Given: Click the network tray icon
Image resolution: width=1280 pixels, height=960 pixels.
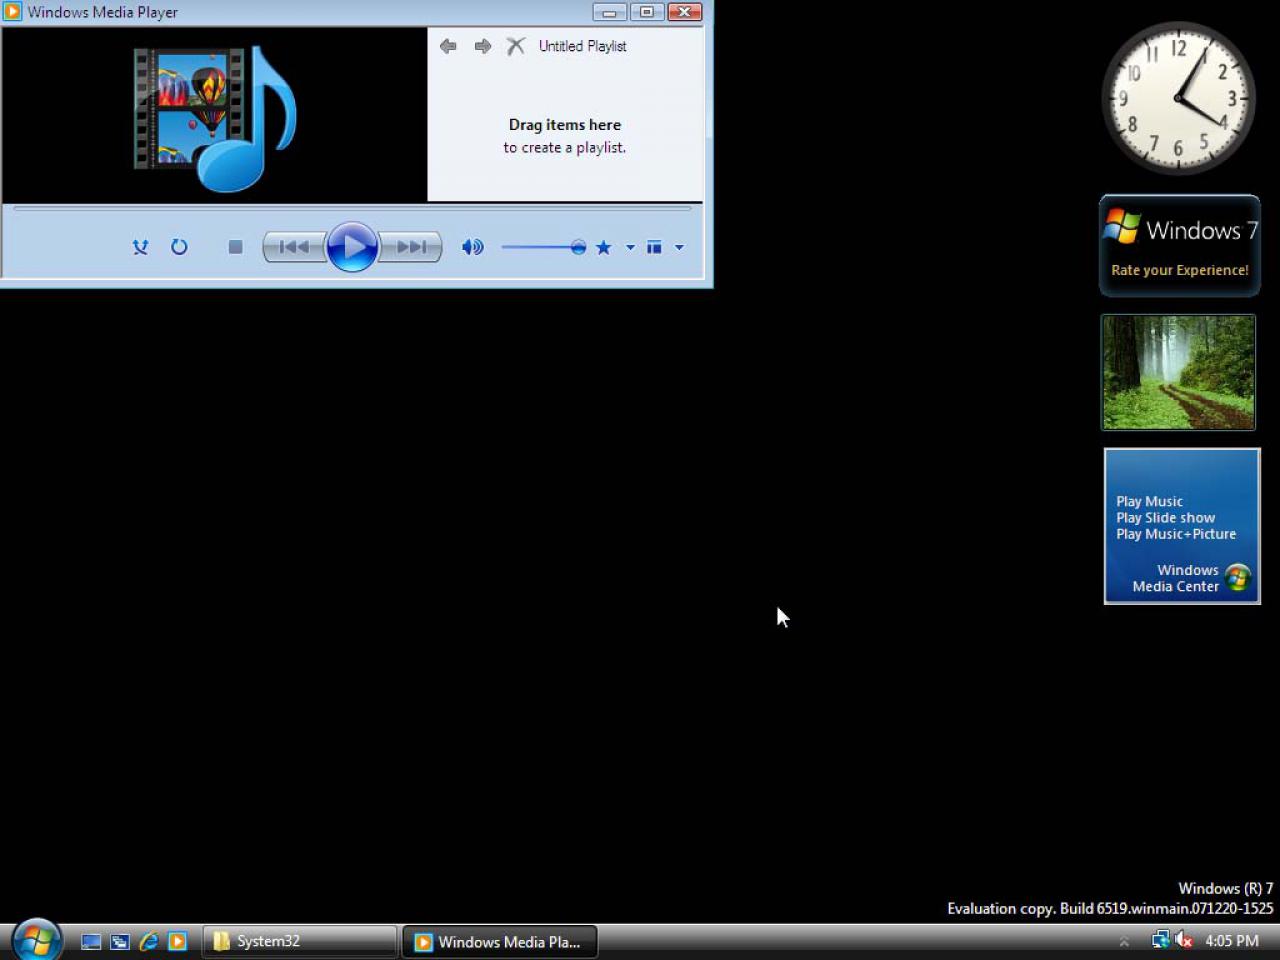Looking at the screenshot, I should click(1160, 940).
